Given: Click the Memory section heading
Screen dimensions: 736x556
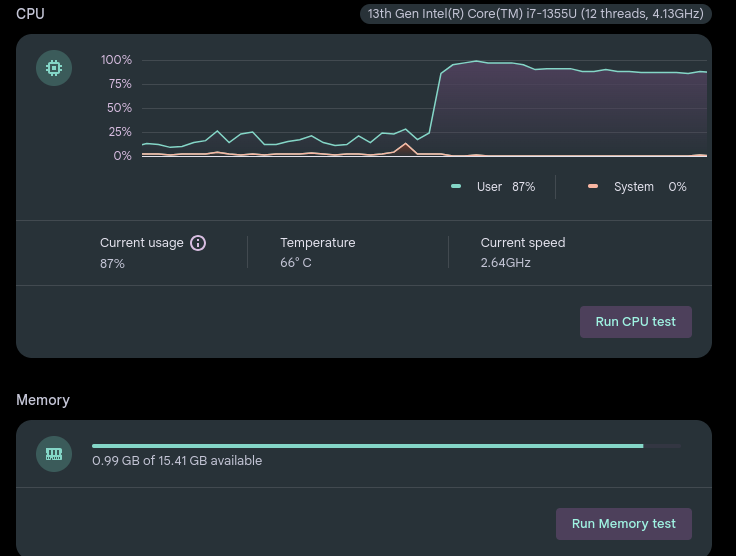Looking at the screenshot, I should 43,400.
